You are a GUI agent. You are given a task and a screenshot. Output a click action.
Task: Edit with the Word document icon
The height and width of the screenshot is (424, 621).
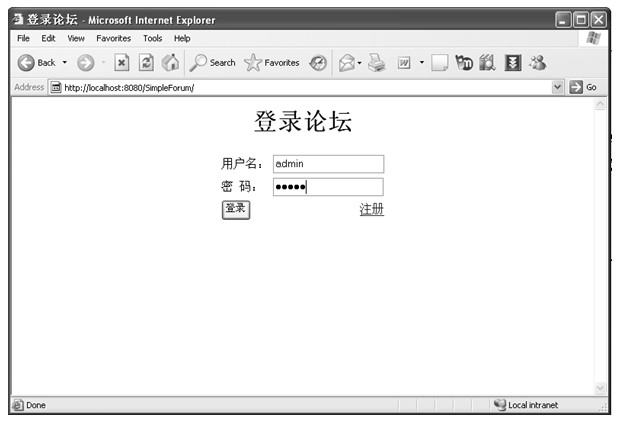(404, 63)
